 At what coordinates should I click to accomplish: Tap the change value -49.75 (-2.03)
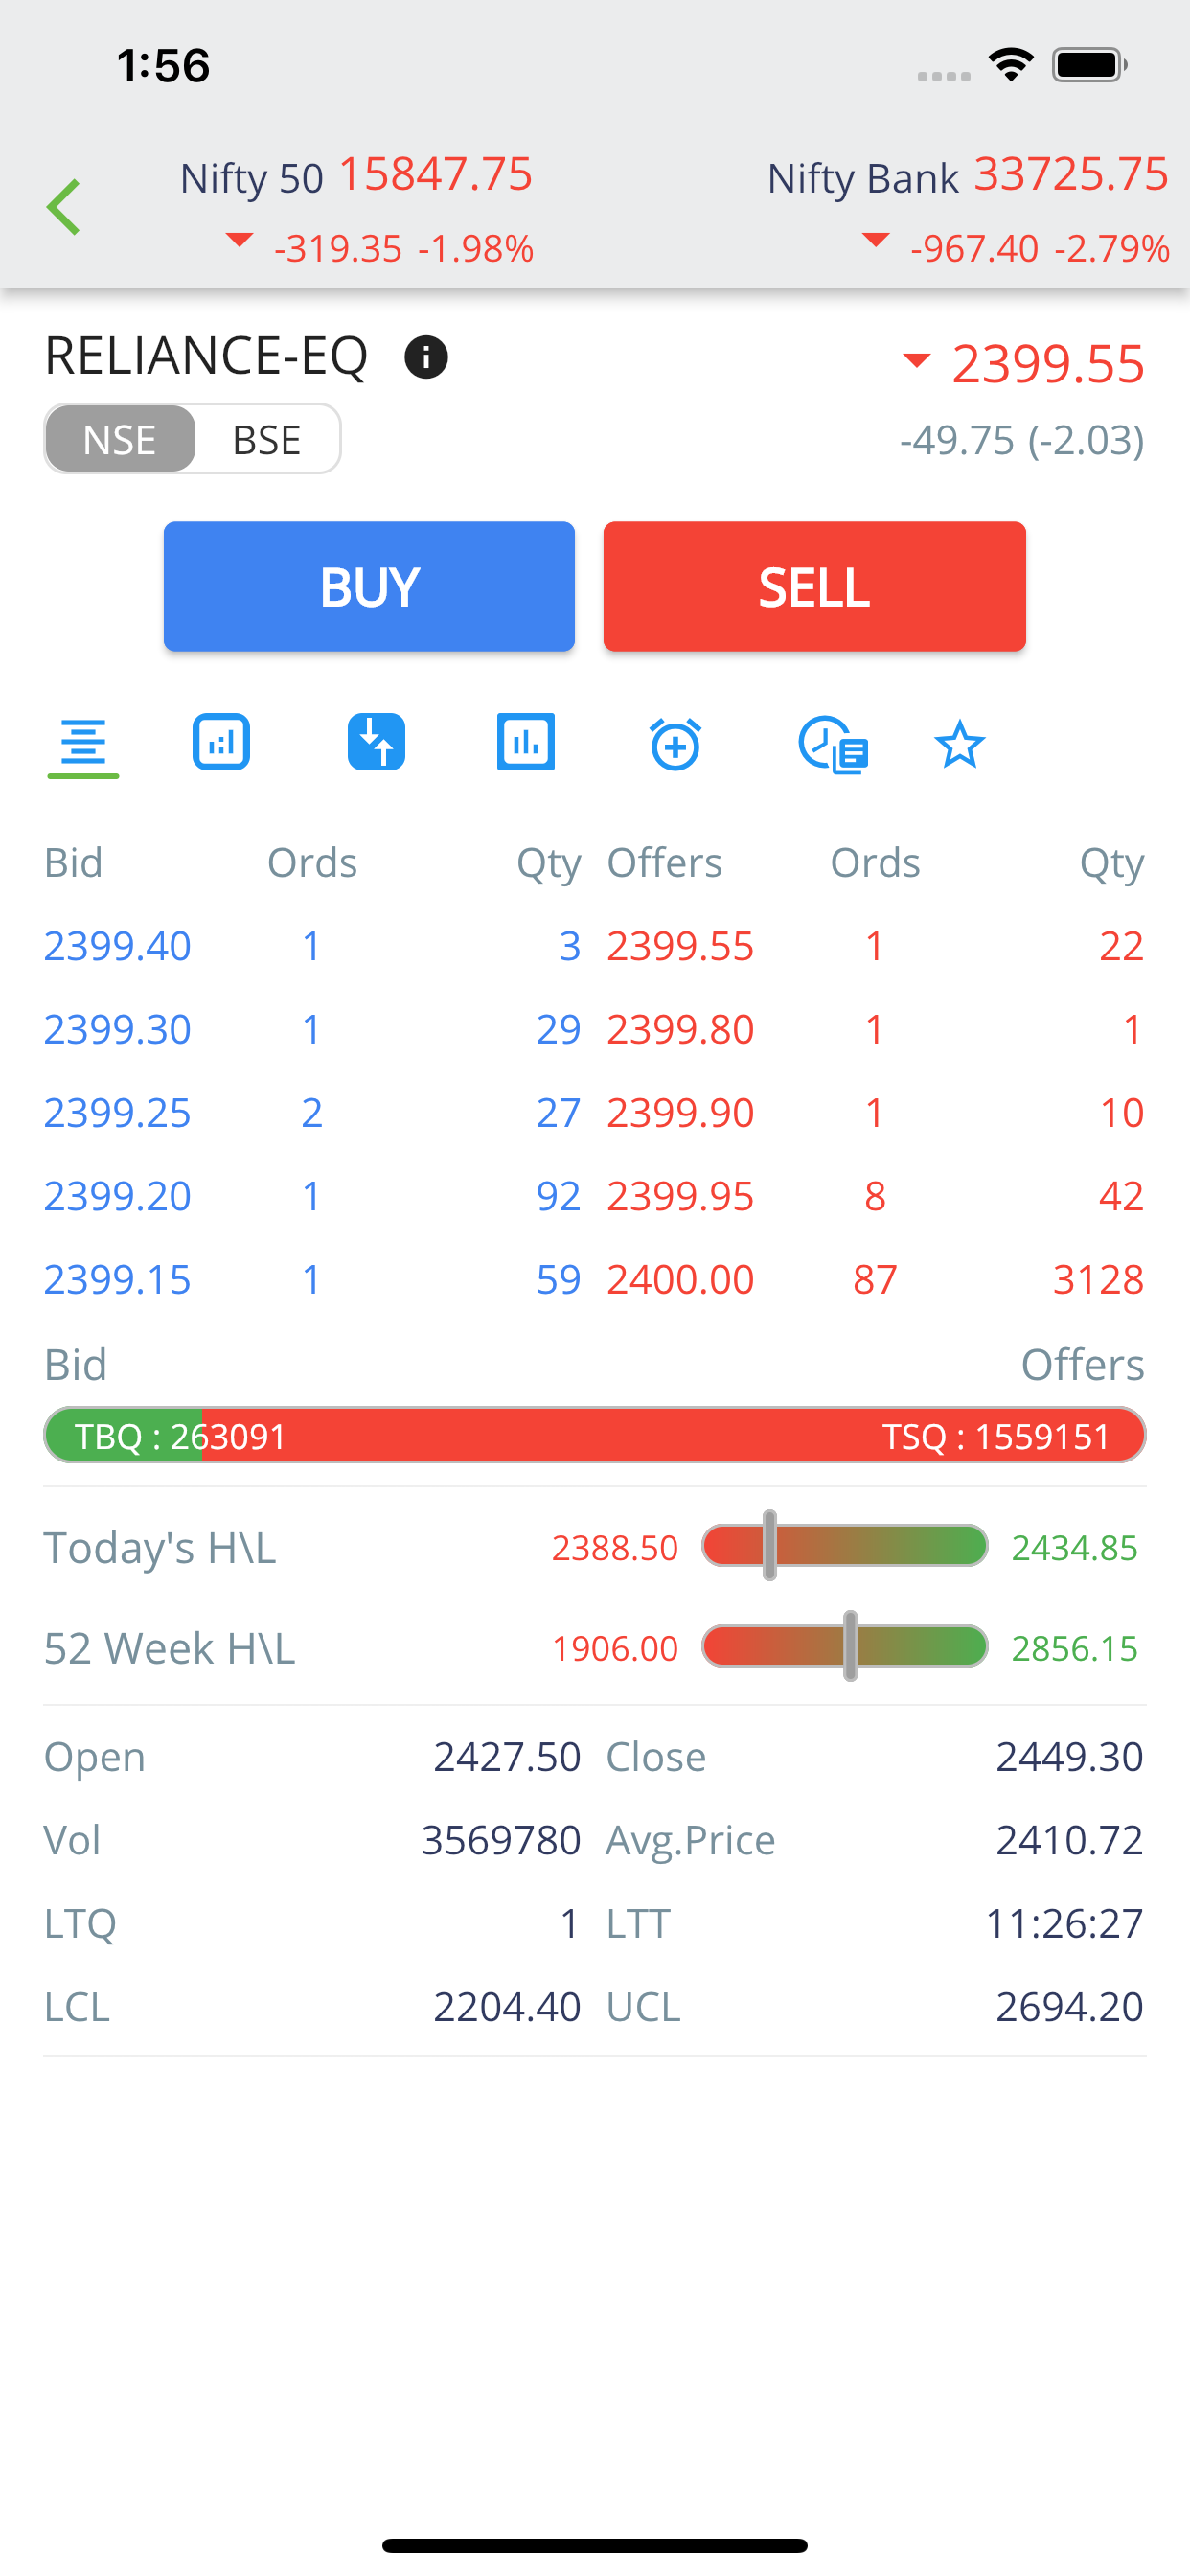[x=1022, y=440]
